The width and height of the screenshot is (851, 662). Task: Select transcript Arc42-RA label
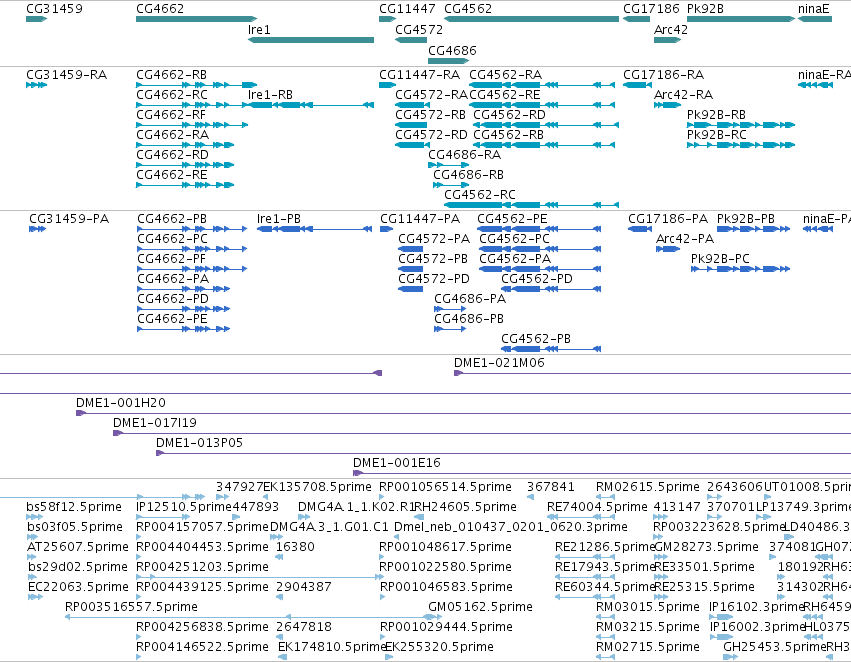(683, 95)
